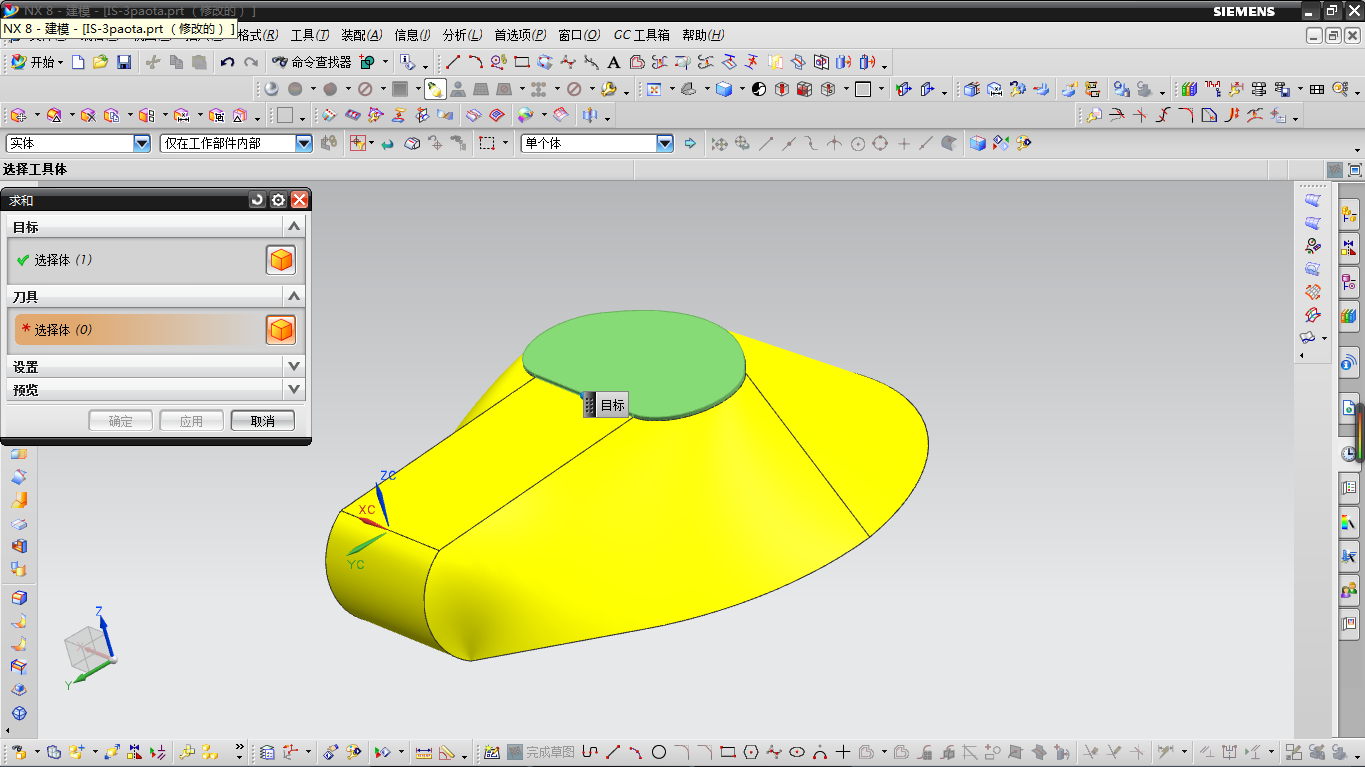Viewport: 1365px width, 767px height.
Task: Open the 装配(A) menu
Action: click(x=362, y=35)
